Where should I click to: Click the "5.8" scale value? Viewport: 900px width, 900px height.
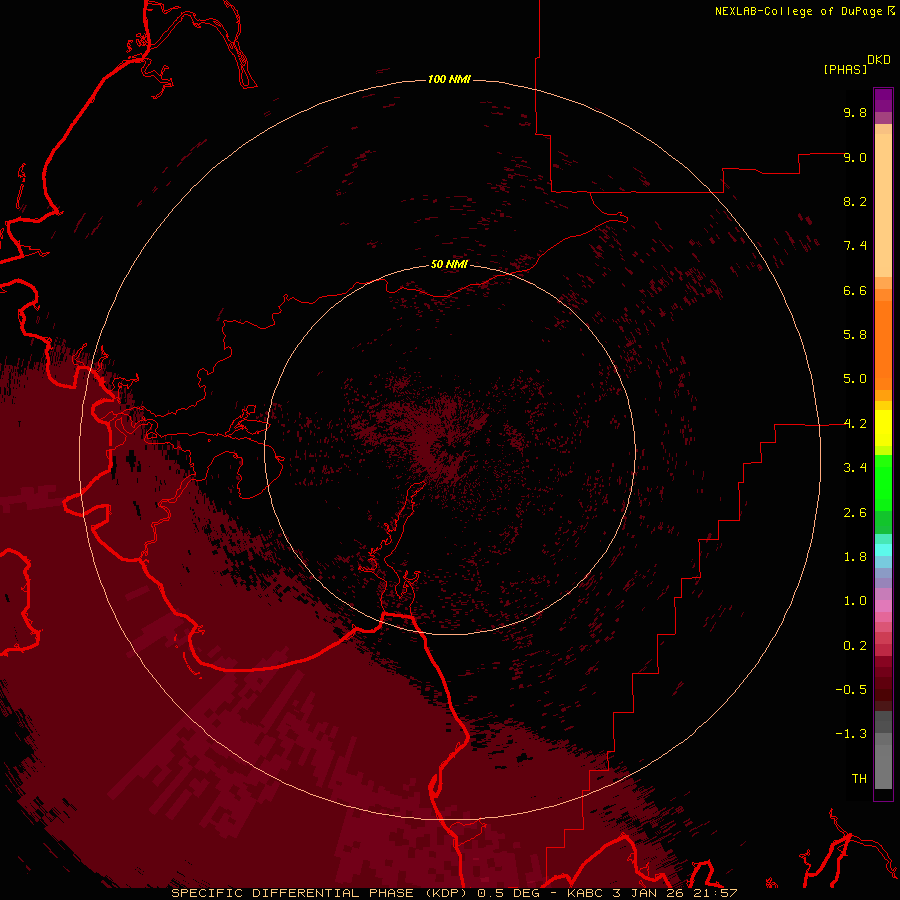coord(855,335)
